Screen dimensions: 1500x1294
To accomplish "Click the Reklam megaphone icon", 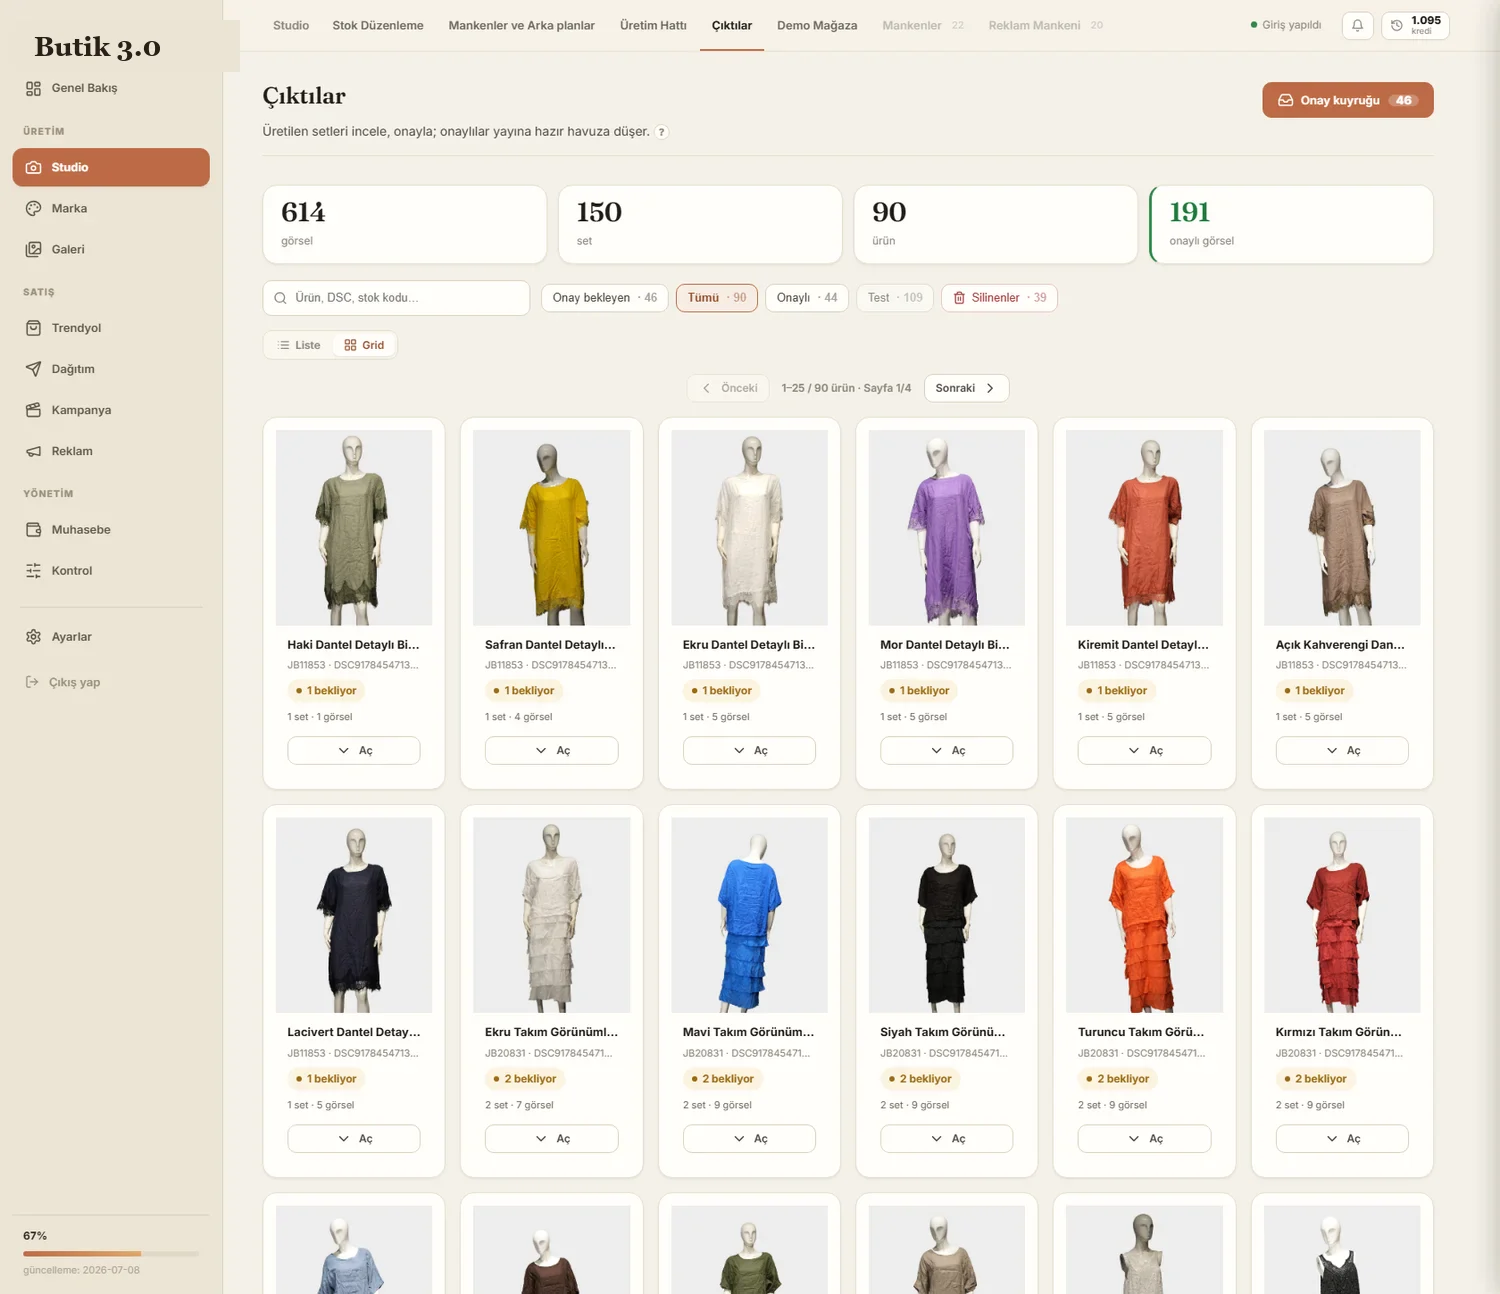I will 33,451.
